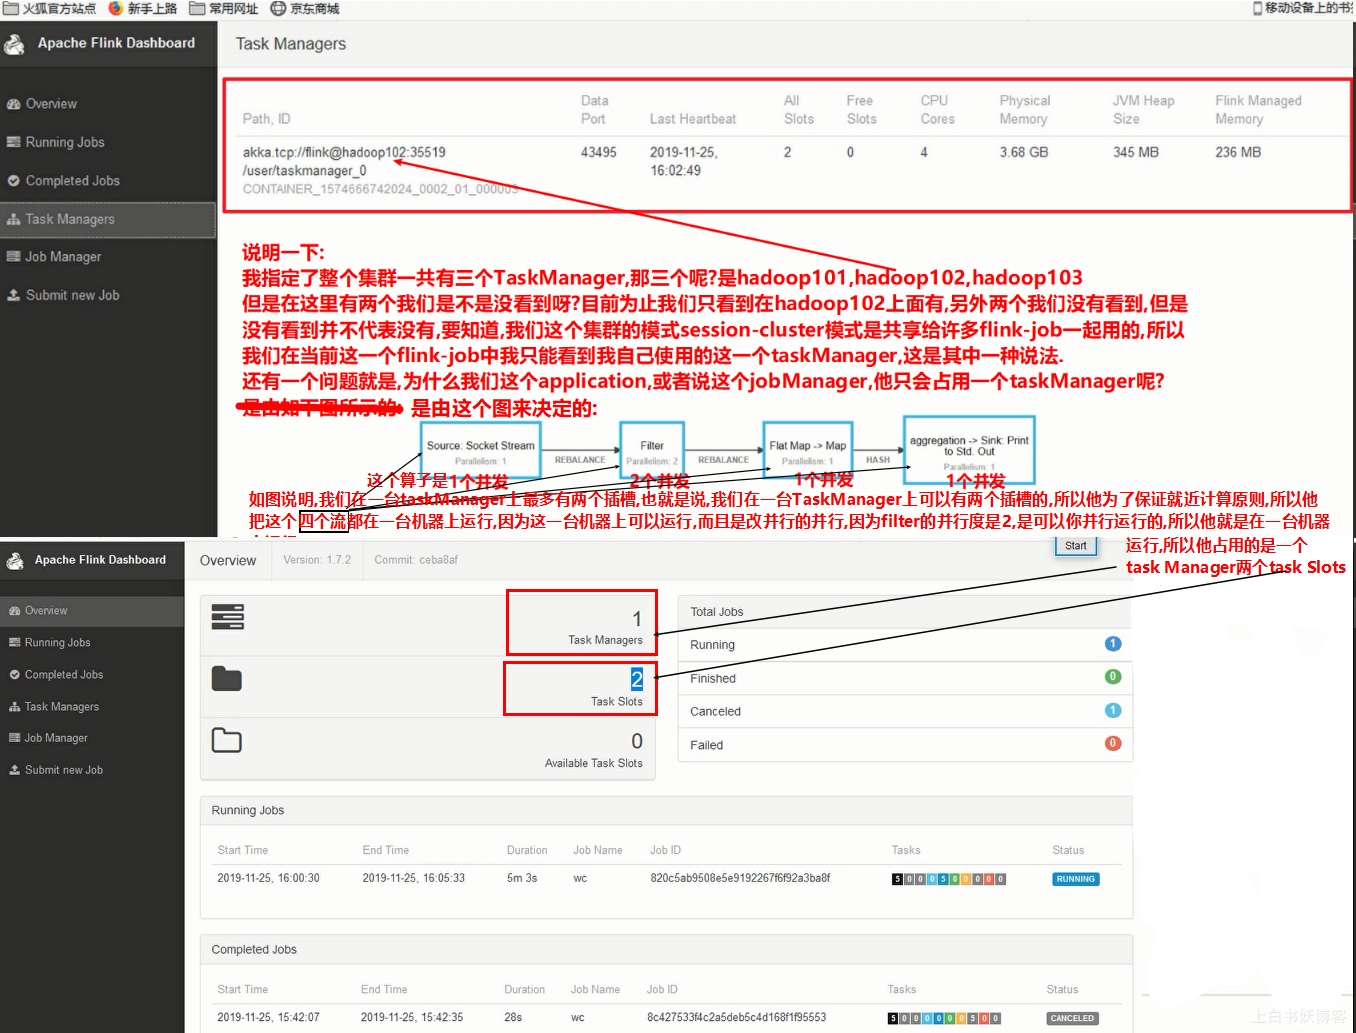The height and width of the screenshot is (1033, 1356).
Task: Click the aggregation -> Sink: Print node
Action: point(969,450)
